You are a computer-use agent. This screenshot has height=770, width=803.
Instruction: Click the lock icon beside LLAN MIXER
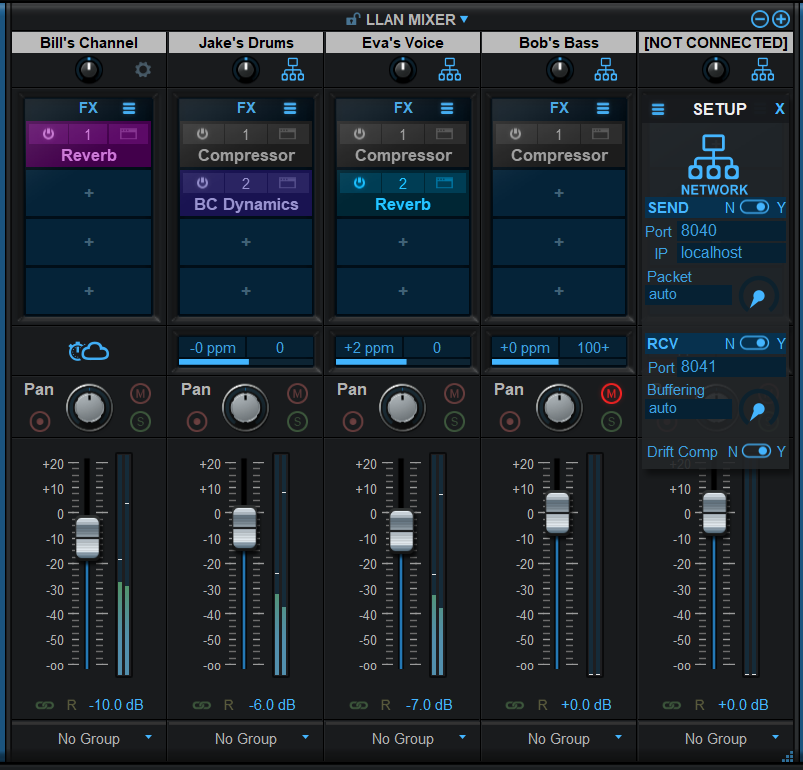pos(353,19)
